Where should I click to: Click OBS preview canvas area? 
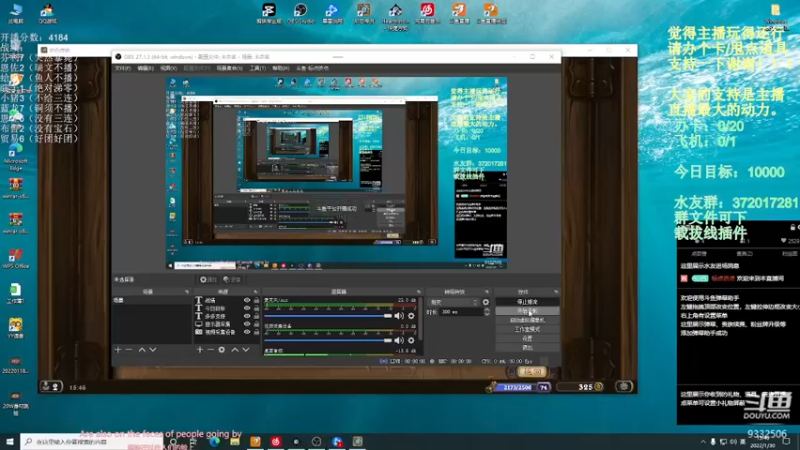337,172
